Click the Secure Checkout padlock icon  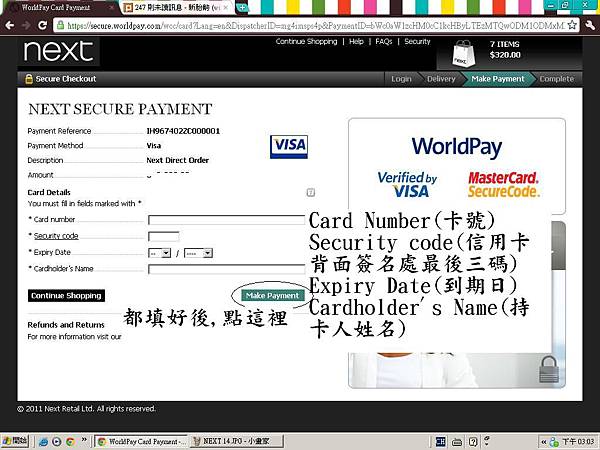click(x=29, y=79)
